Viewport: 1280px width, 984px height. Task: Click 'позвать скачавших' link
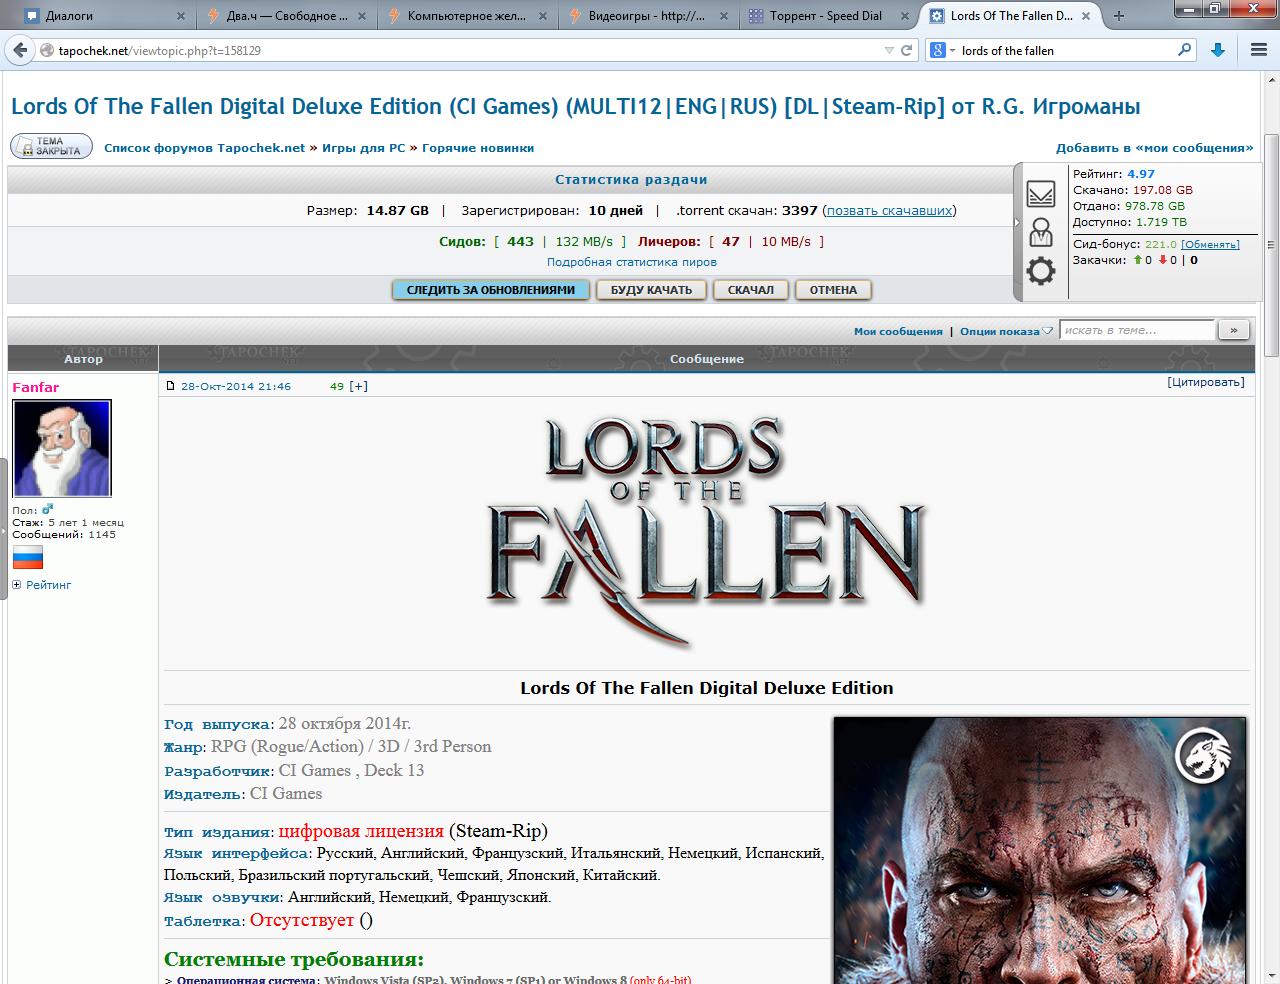(x=889, y=211)
